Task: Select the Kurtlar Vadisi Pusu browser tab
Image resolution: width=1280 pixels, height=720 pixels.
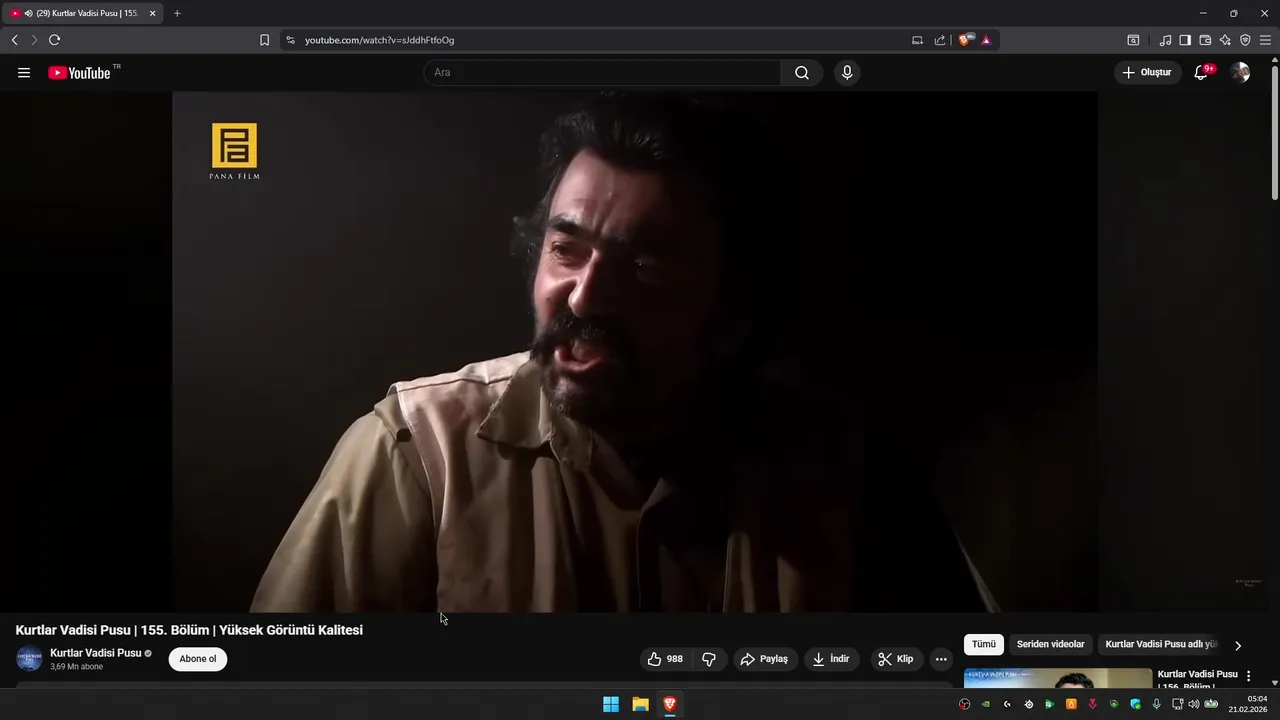Action: [x=82, y=13]
